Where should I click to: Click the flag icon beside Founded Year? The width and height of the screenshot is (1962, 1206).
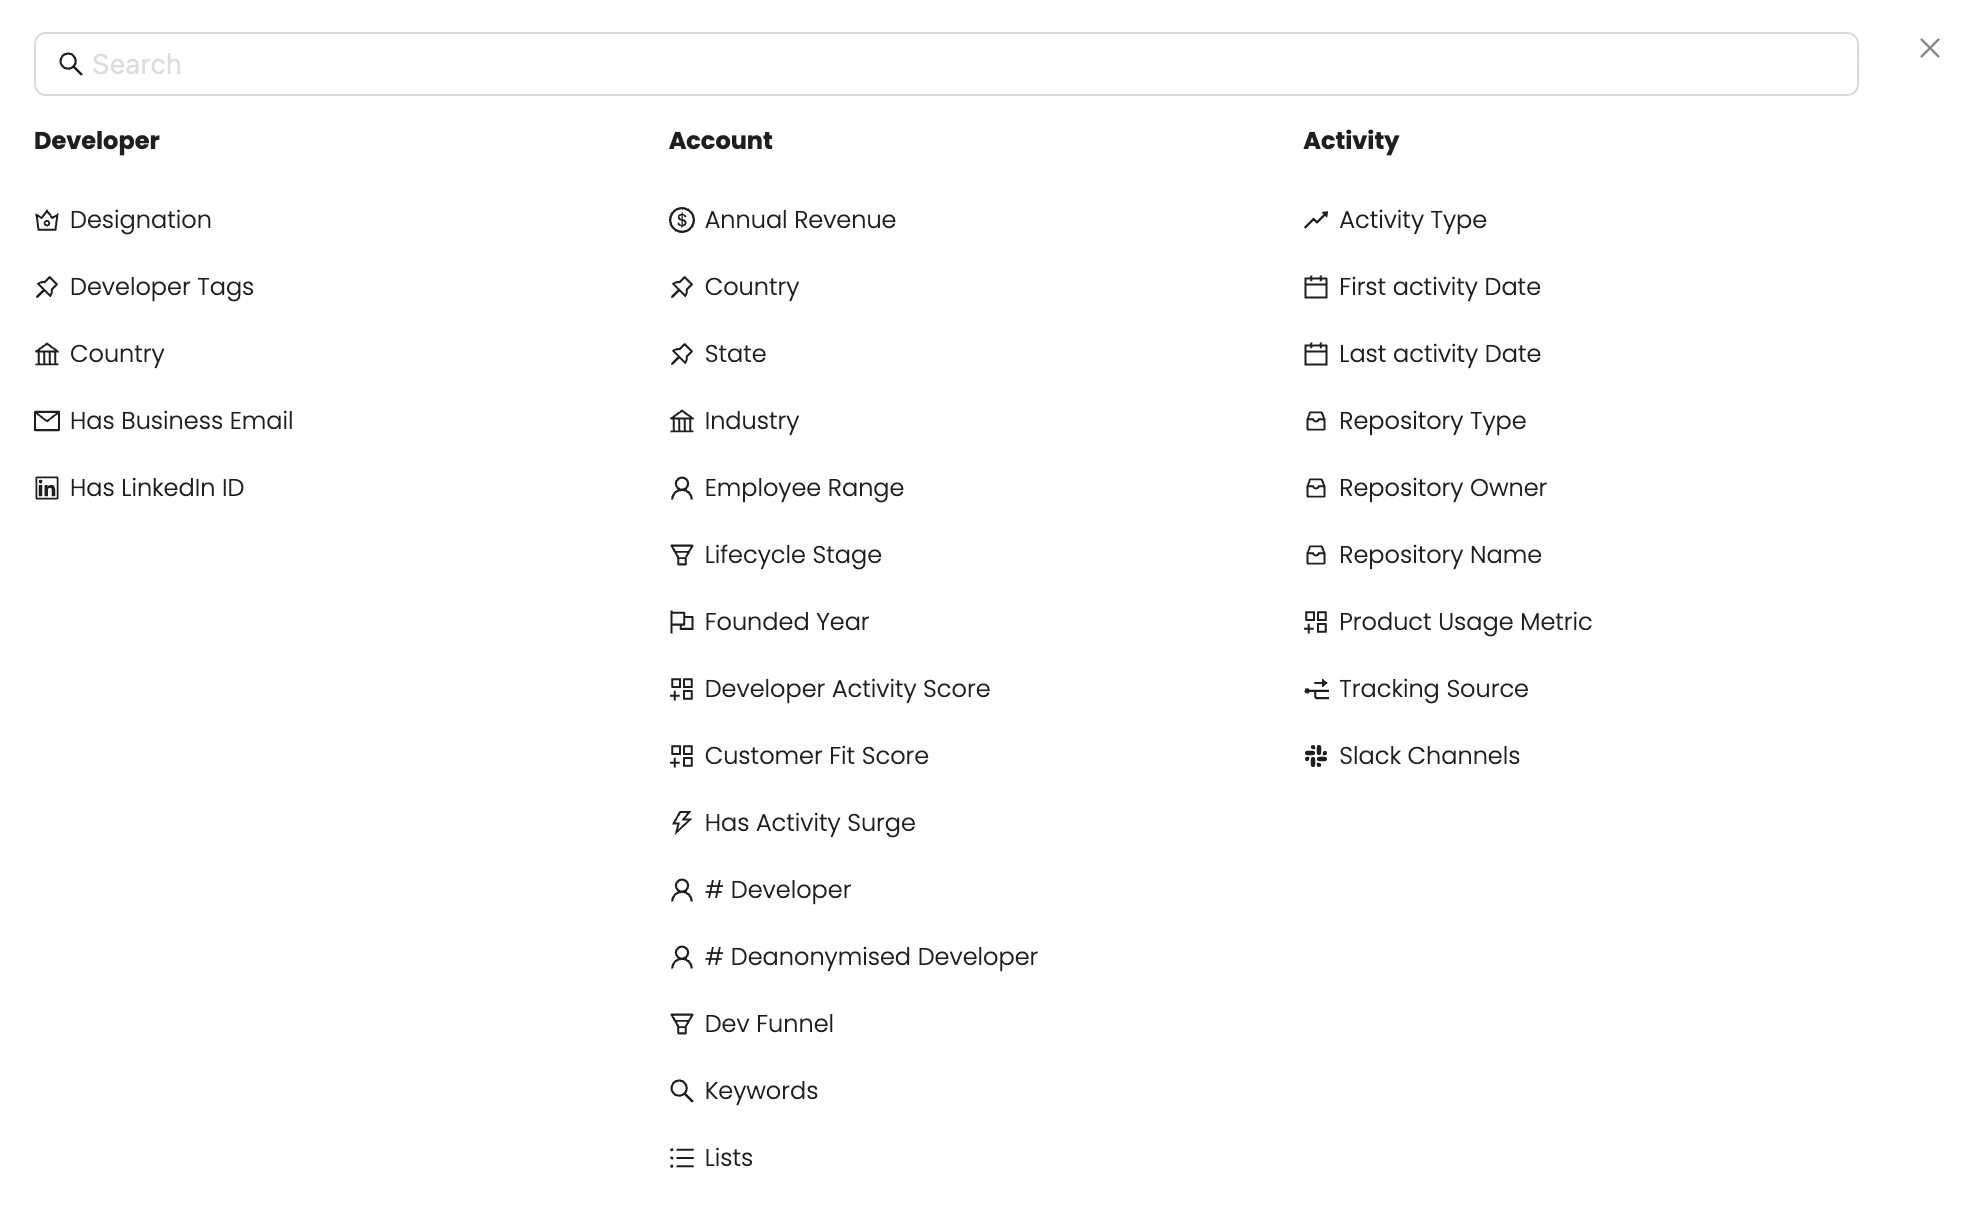(681, 622)
